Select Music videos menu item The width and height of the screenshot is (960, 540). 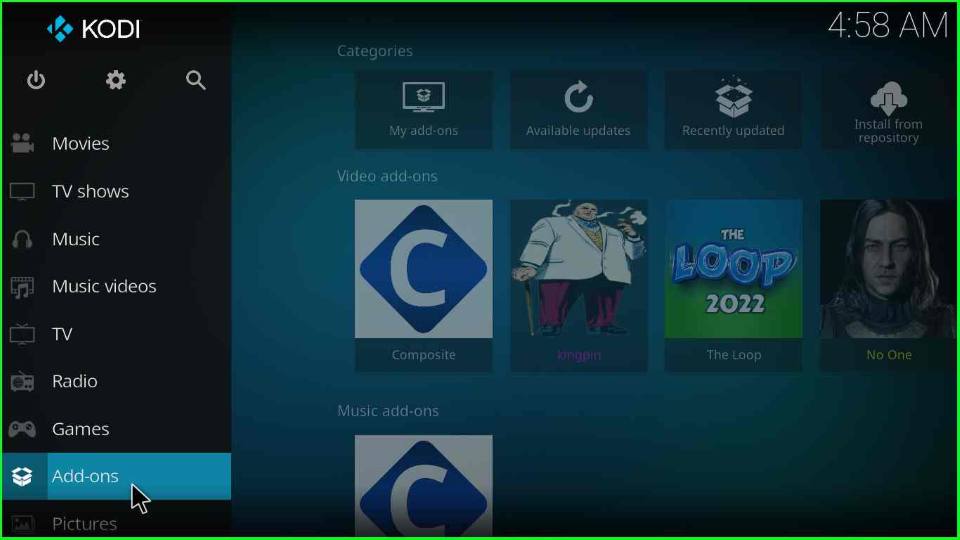pos(116,287)
